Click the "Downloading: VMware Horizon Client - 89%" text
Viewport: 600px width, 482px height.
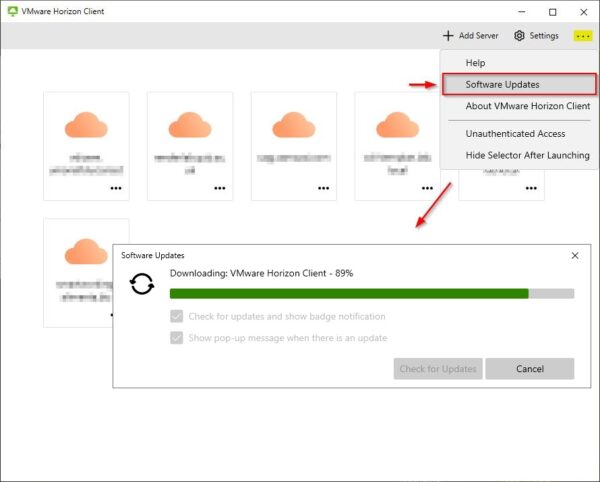(261, 273)
